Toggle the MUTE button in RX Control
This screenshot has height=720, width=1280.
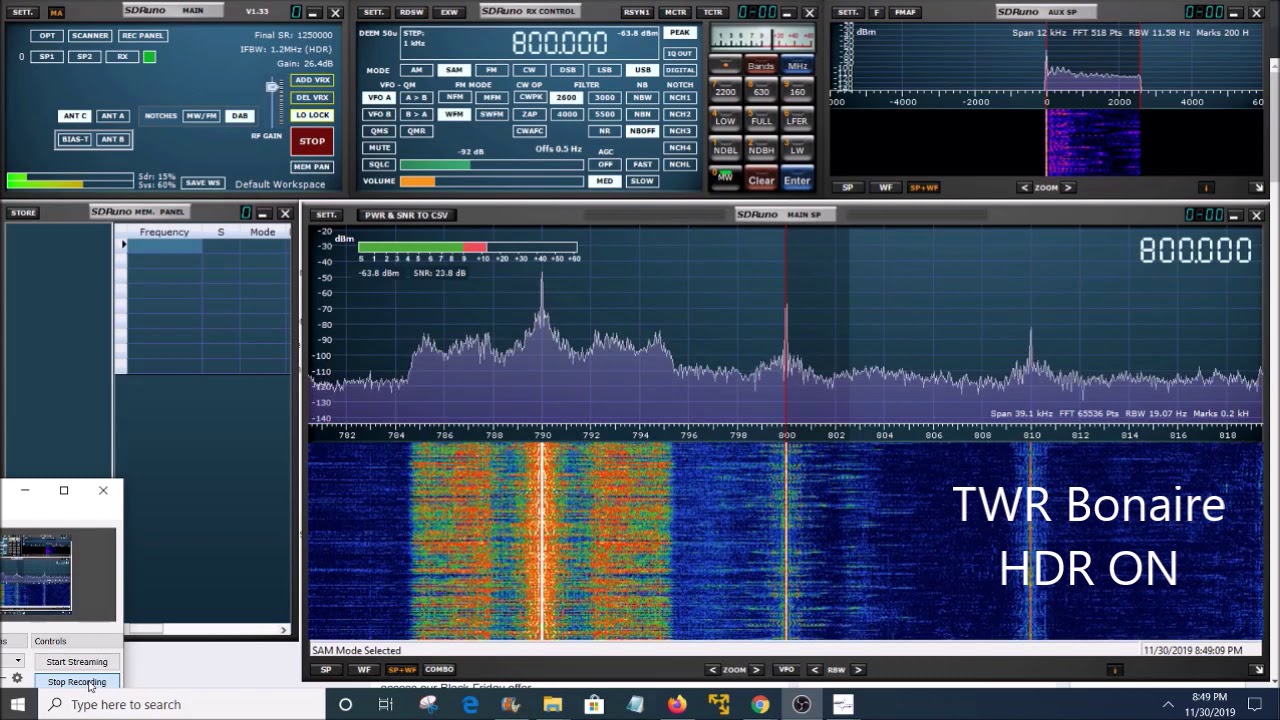[379, 148]
